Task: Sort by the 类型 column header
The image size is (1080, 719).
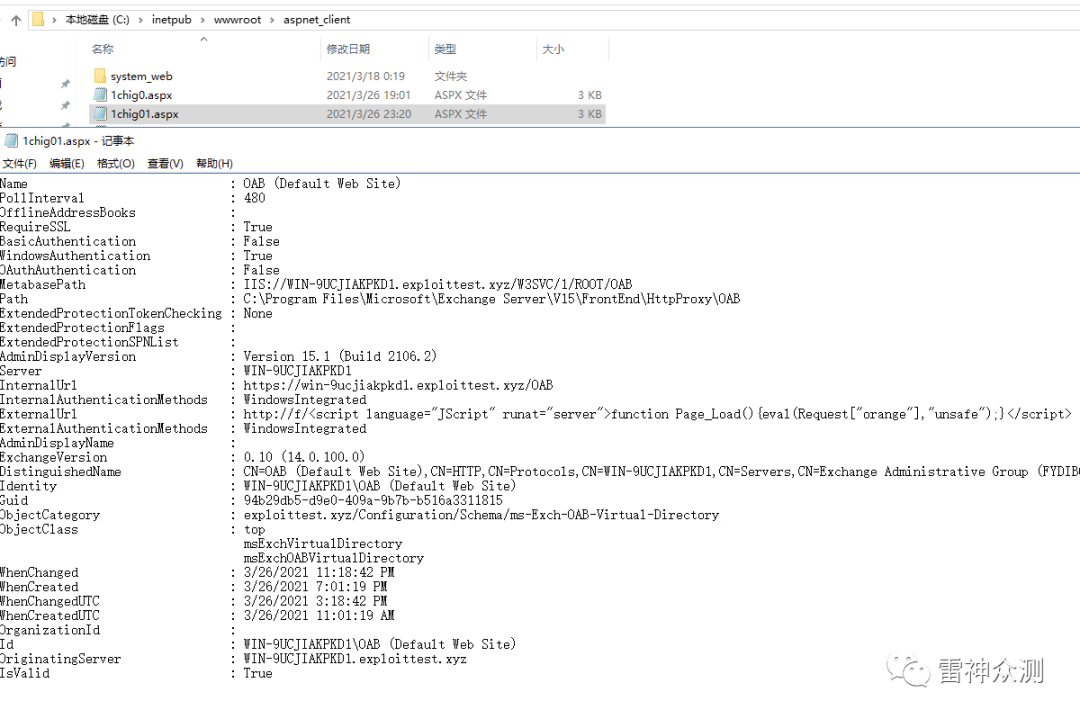Action: coord(445,49)
